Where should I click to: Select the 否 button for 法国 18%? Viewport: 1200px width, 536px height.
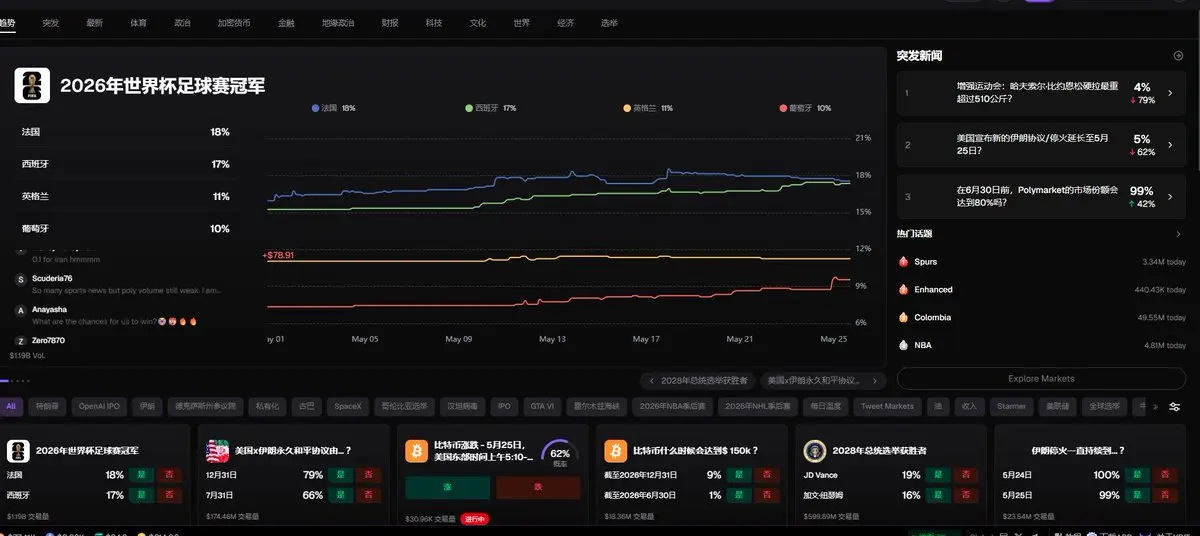pyautogui.click(x=169, y=475)
